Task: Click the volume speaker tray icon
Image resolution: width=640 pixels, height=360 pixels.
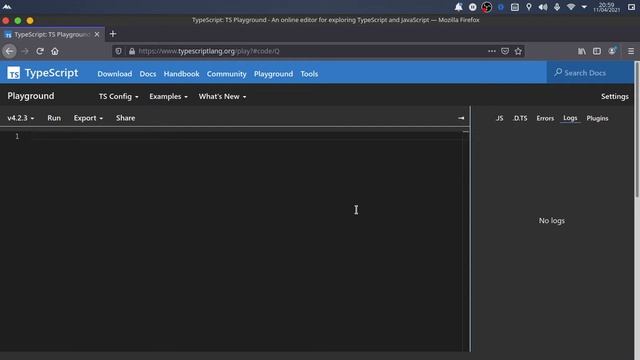Action: (542, 7)
